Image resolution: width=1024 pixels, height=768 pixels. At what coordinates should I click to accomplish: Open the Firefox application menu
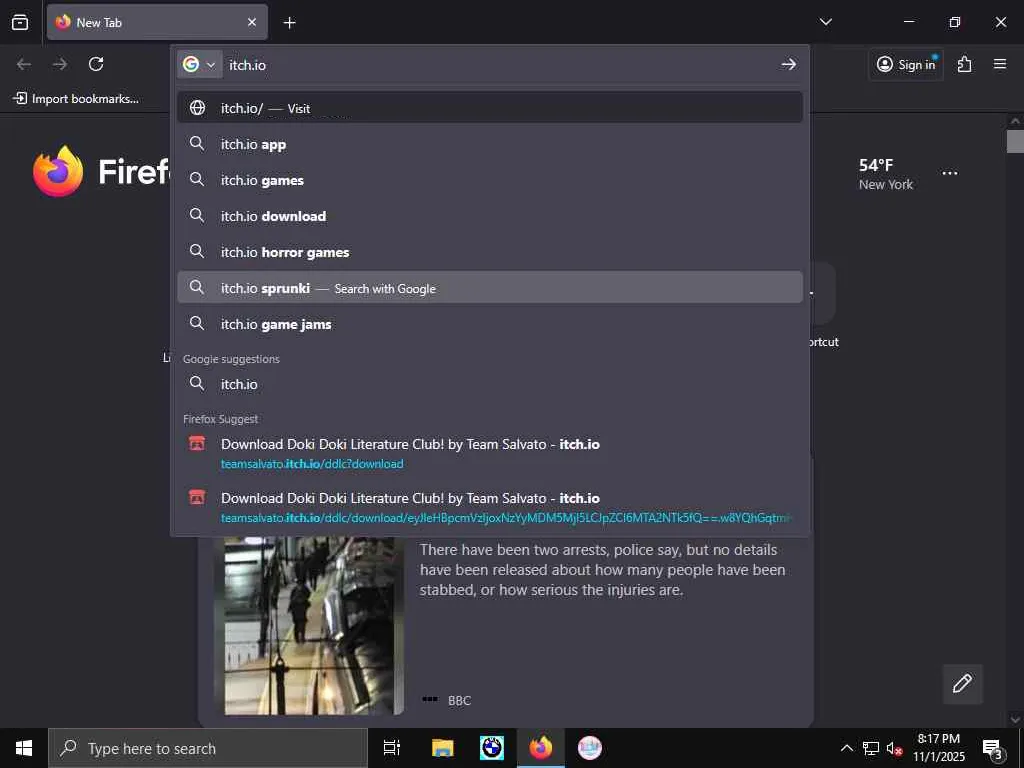tap(1000, 64)
